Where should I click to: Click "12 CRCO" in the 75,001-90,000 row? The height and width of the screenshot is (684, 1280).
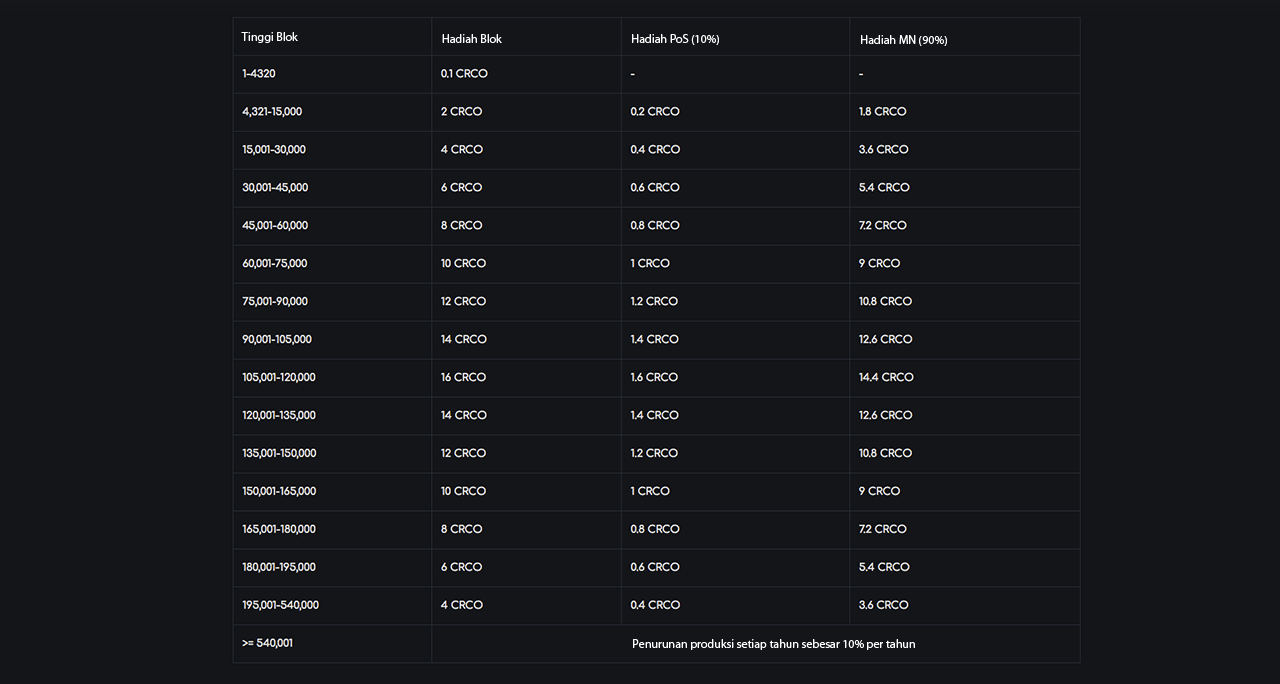coord(463,302)
